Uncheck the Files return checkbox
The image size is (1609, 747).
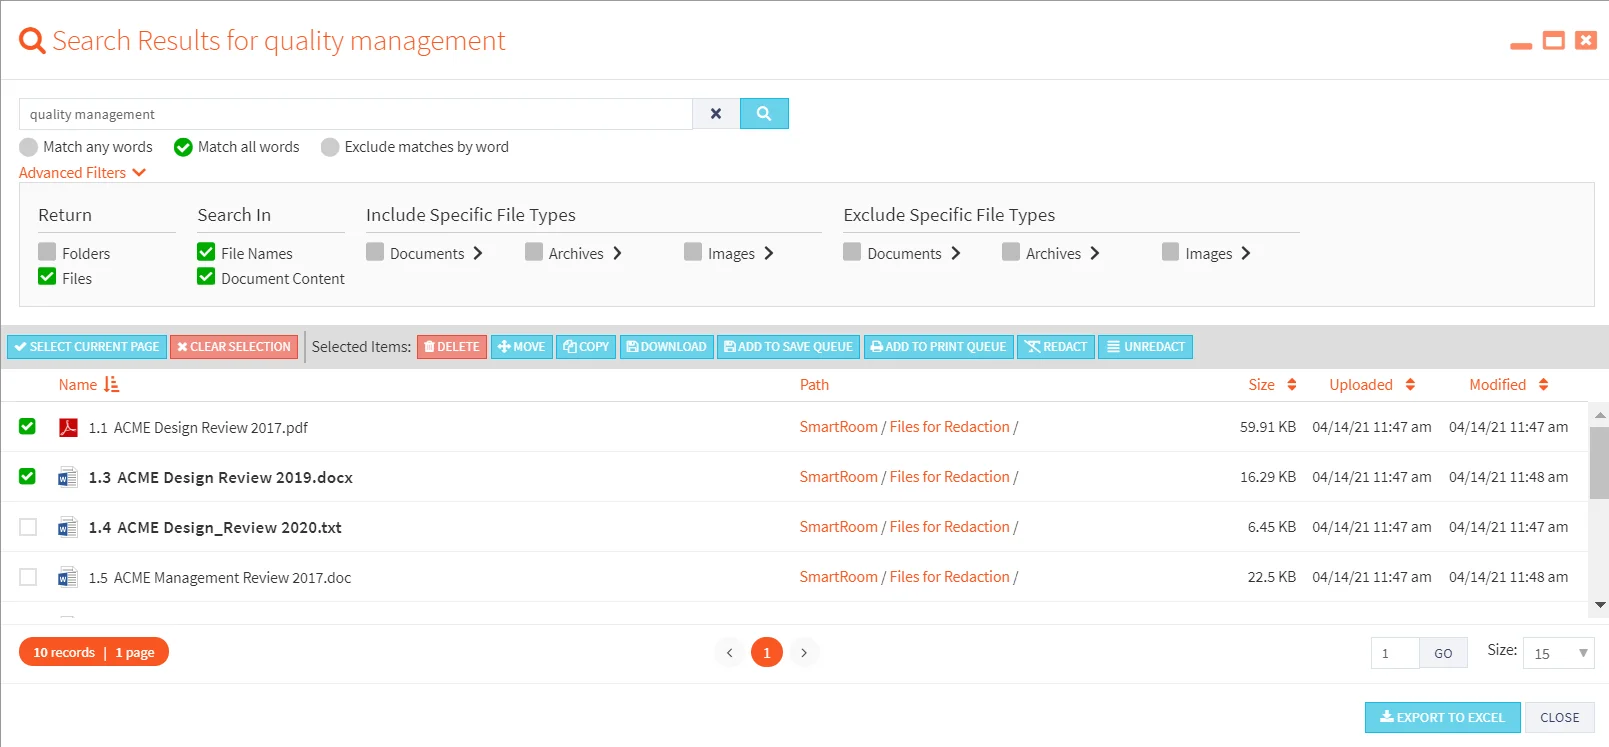(x=47, y=277)
